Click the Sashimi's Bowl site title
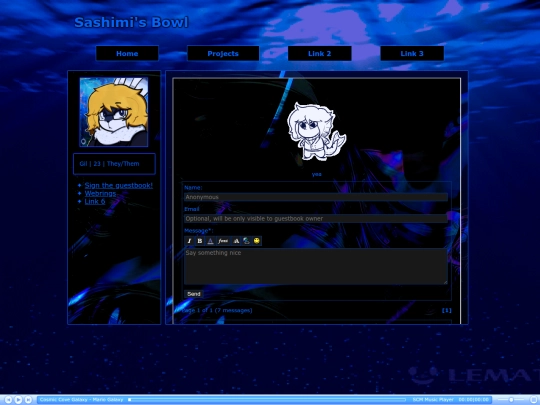The height and width of the screenshot is (405, 540). coord(131,22)
